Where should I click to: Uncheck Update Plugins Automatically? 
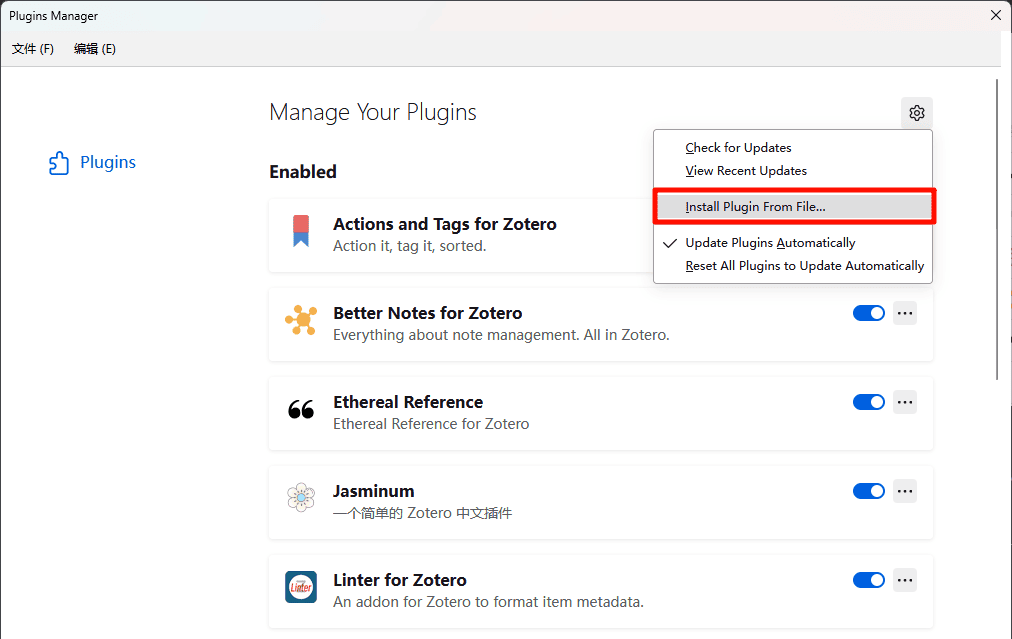(770, 243)
